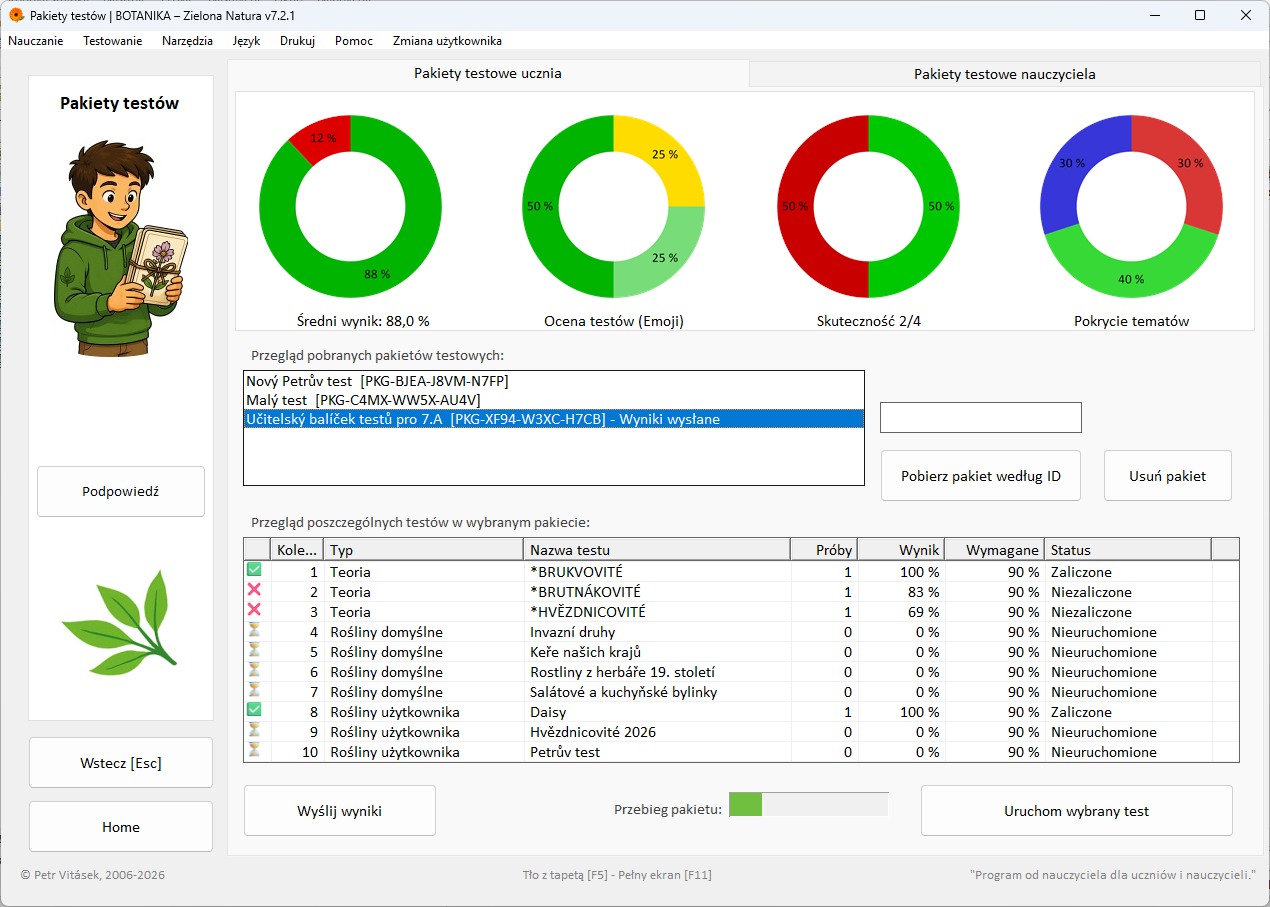Switch to Pakiety testowe nauczyciela tab
This screenshot has height=907, width=1270.
(x=1004, y=74)
